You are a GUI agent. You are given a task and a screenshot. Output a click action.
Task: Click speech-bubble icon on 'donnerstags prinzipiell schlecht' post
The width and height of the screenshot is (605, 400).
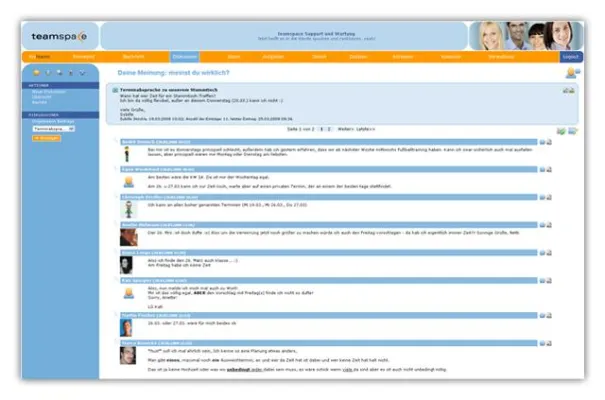pyautogui.click(x=542, y=142)
